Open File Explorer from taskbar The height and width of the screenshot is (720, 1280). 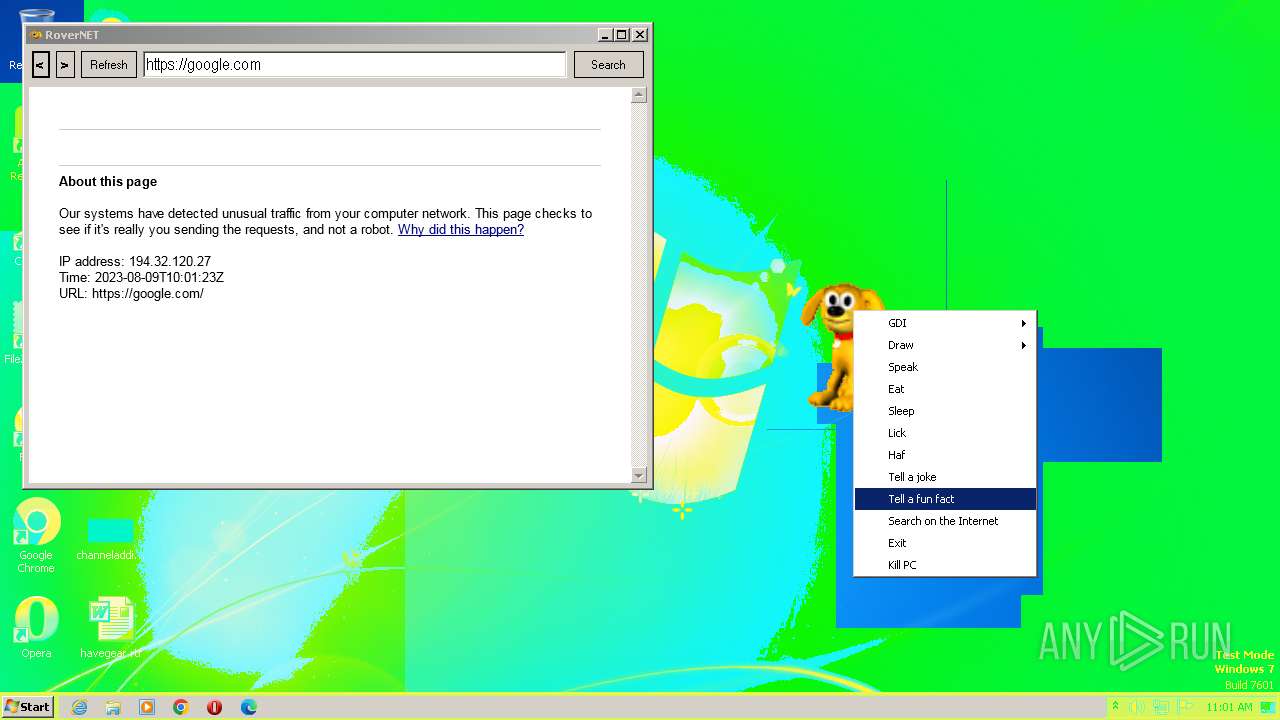(x=113, y=707)
